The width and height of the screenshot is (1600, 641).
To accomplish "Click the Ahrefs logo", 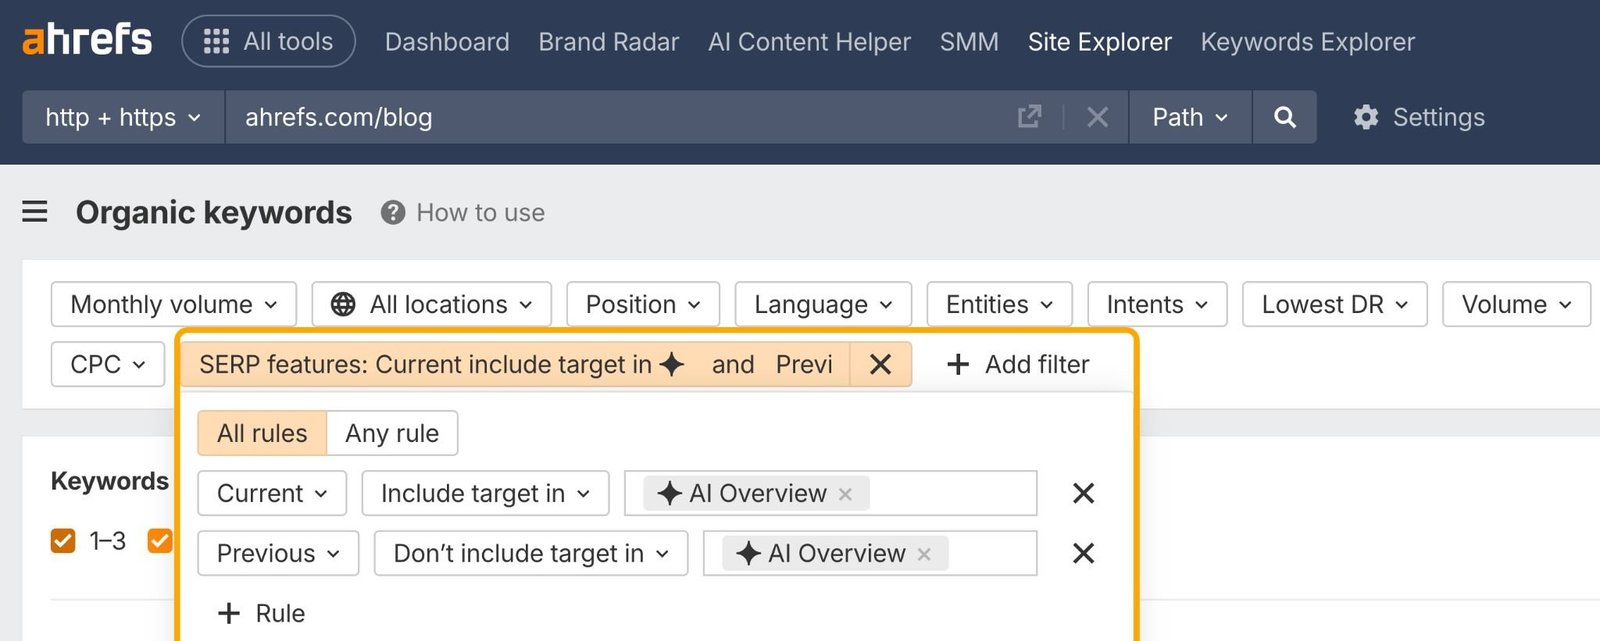I will [87, 40].
